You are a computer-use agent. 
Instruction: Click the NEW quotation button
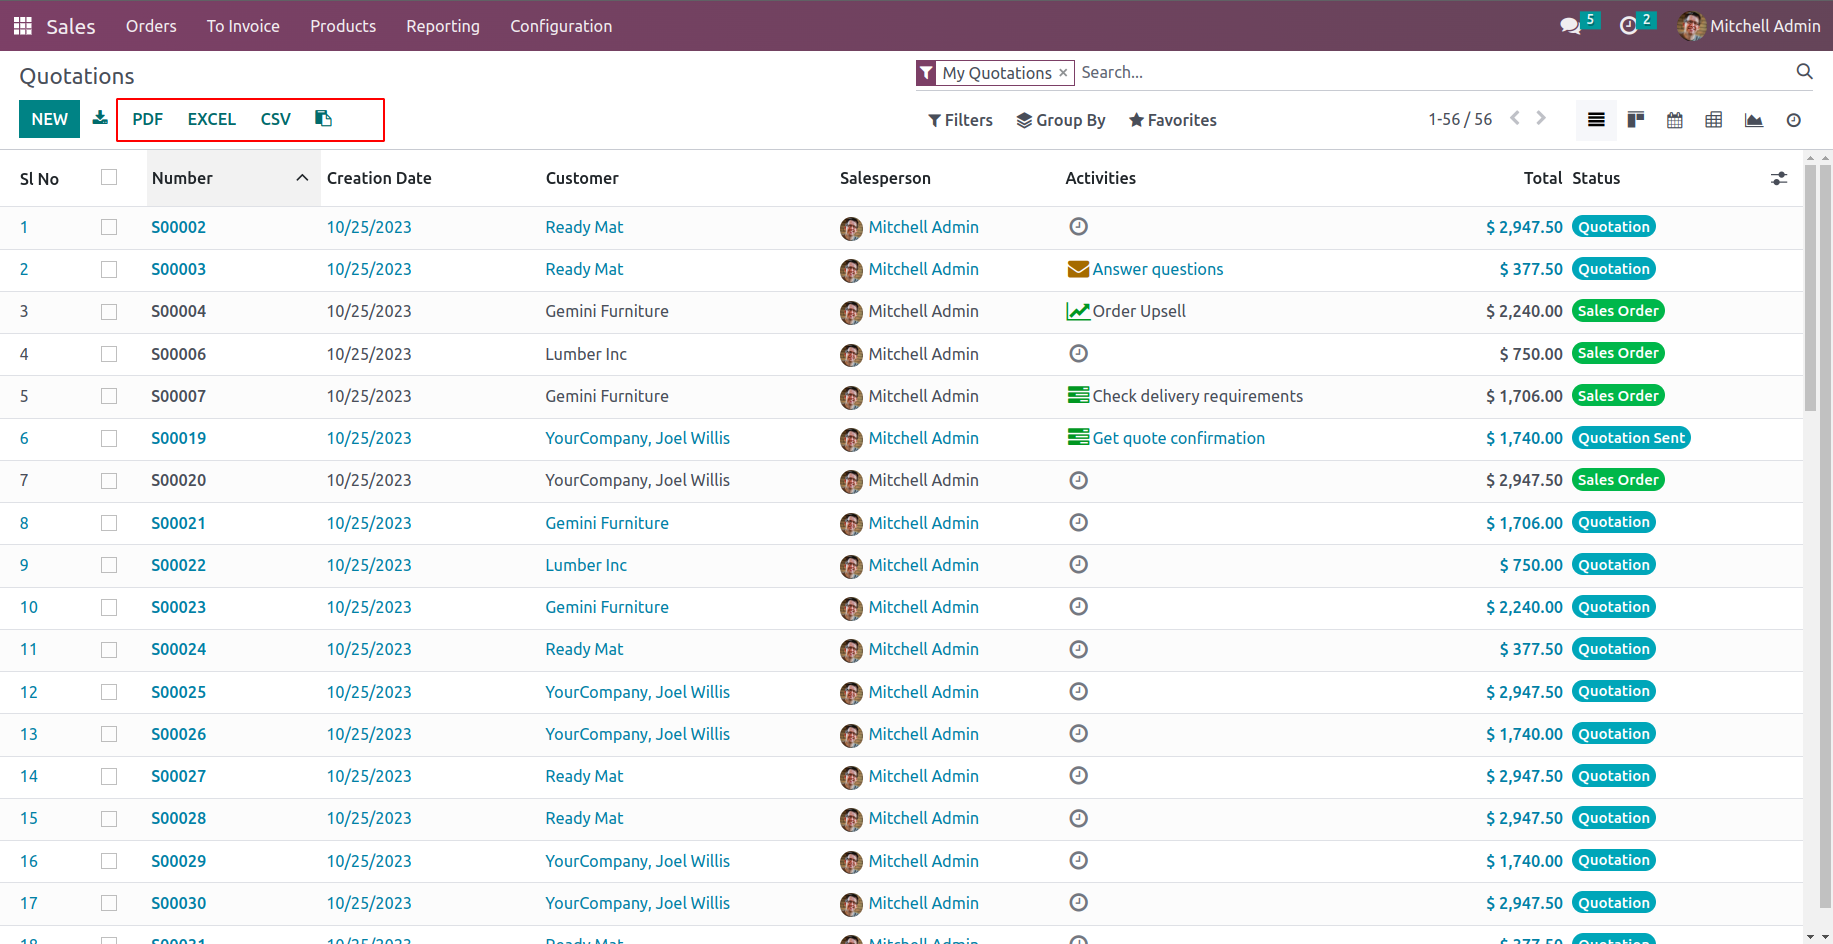click(x=49, y=119)
